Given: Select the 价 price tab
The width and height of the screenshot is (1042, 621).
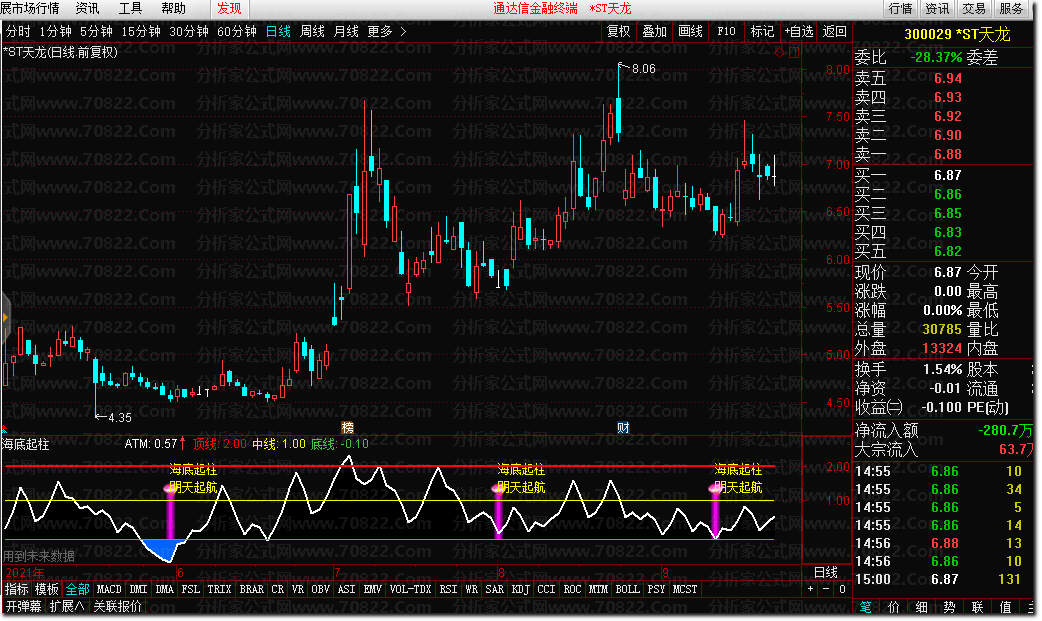Looking at the screenshot, I should (x=894, y=607).
